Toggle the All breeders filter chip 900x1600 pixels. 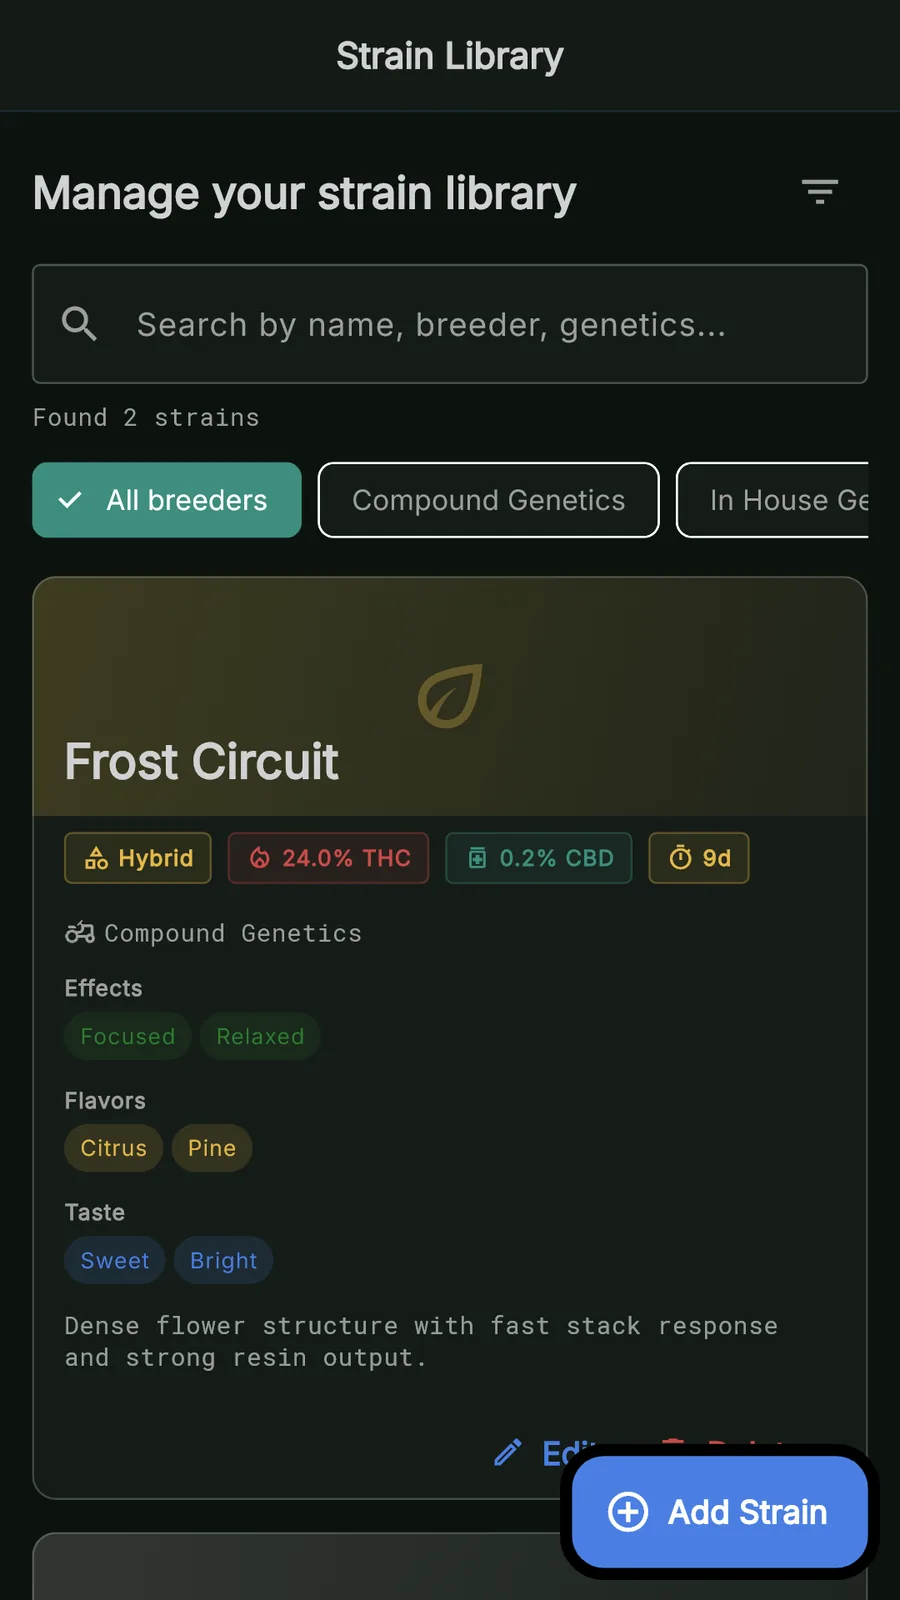[x=167, y=500]
